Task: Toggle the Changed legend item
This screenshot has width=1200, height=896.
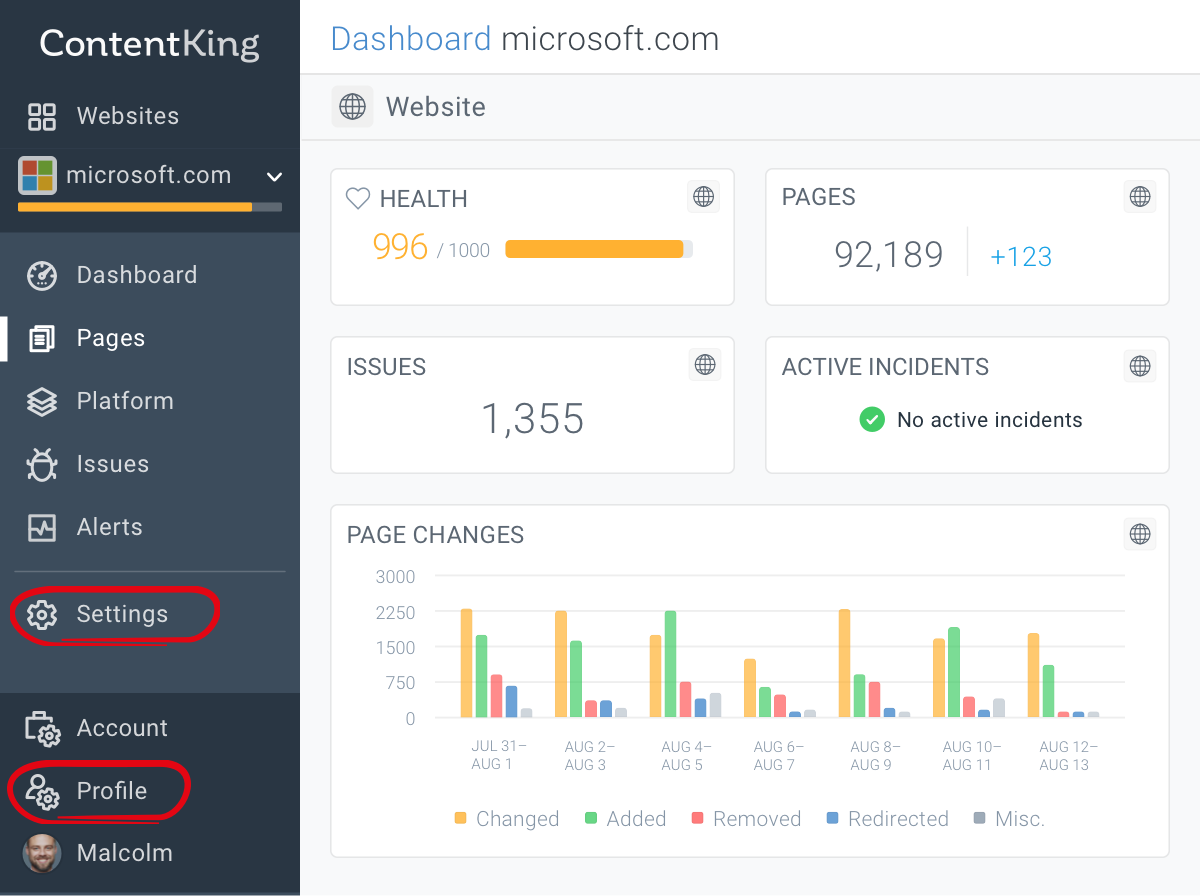Action: click(507, 819)
